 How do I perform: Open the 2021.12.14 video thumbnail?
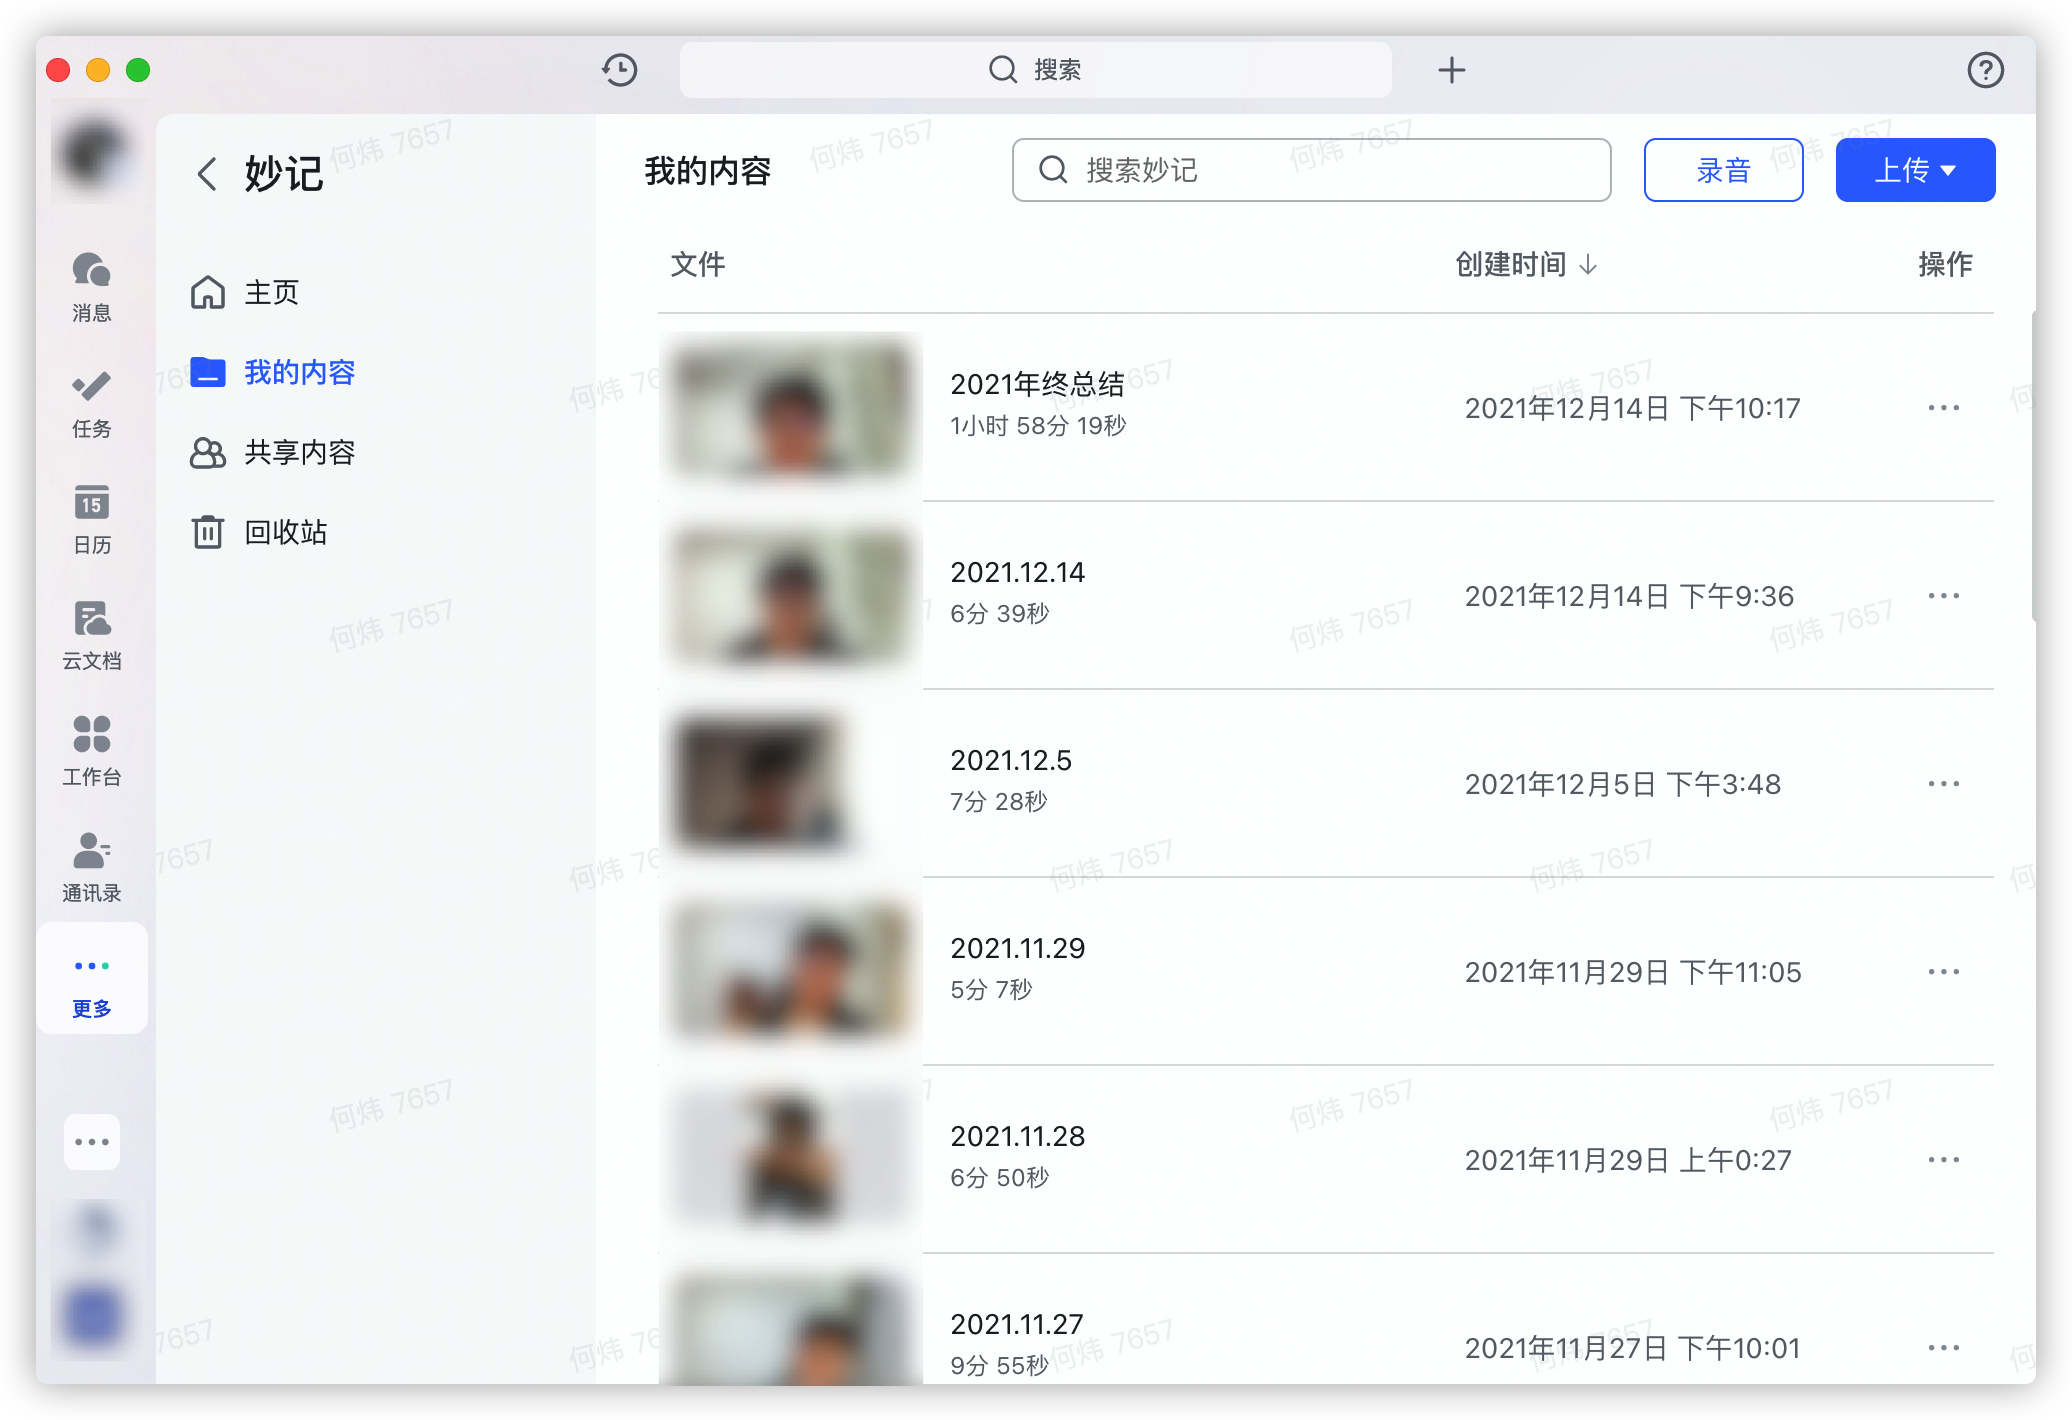click(x=791, y=596)
